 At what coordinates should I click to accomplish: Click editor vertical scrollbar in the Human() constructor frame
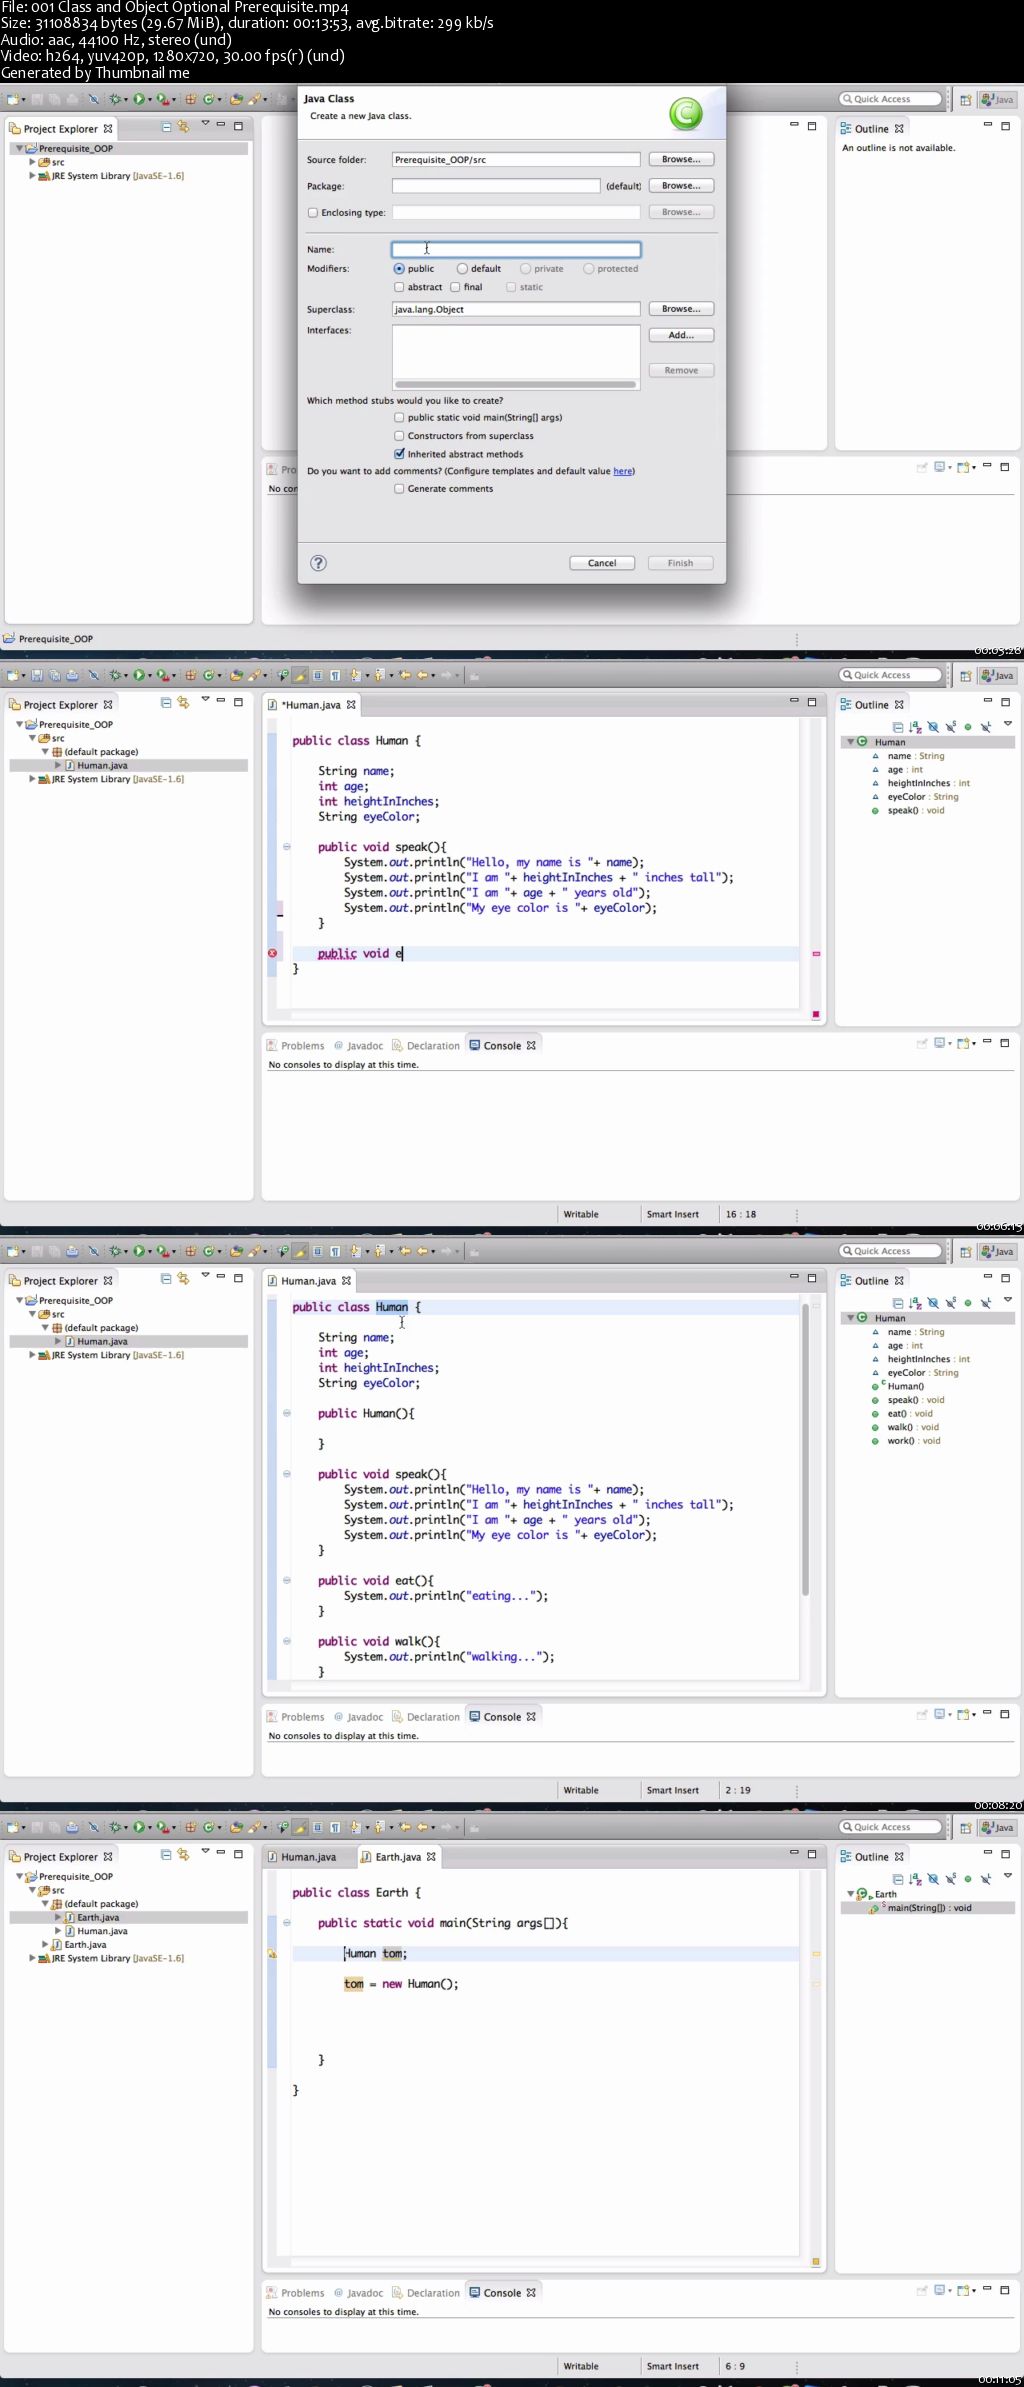(x=805, y=1449)
